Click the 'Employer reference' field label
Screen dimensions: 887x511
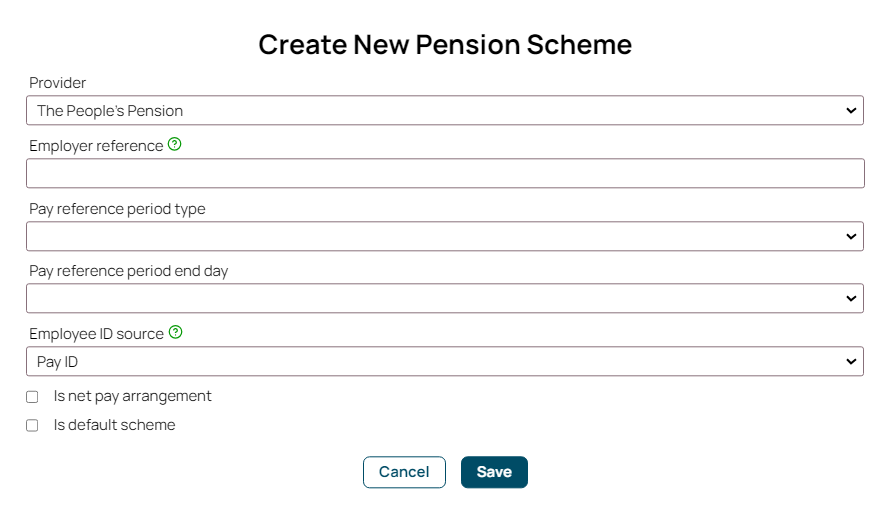[96, 146]
